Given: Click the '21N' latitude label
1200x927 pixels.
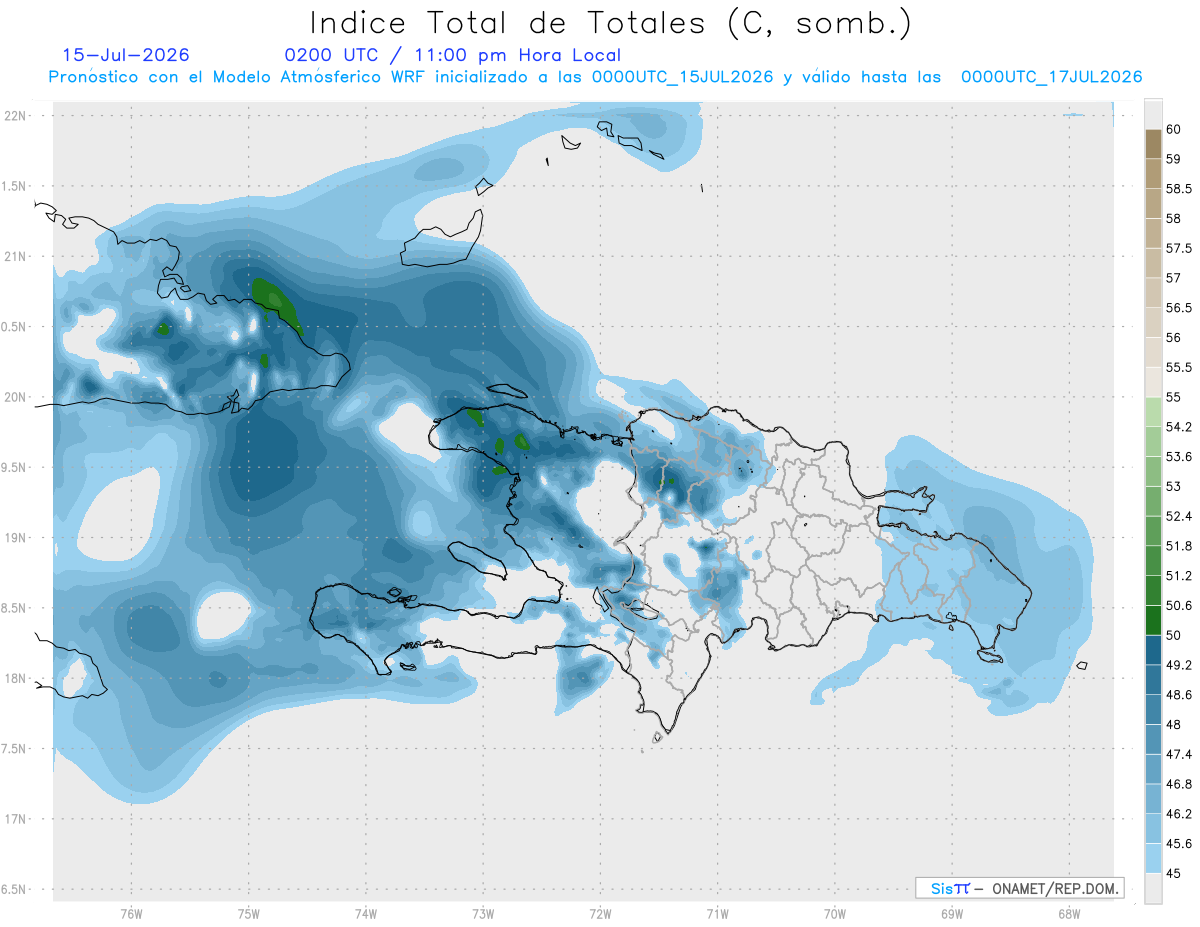Looking at the screenshot, I should click(14, 256).
